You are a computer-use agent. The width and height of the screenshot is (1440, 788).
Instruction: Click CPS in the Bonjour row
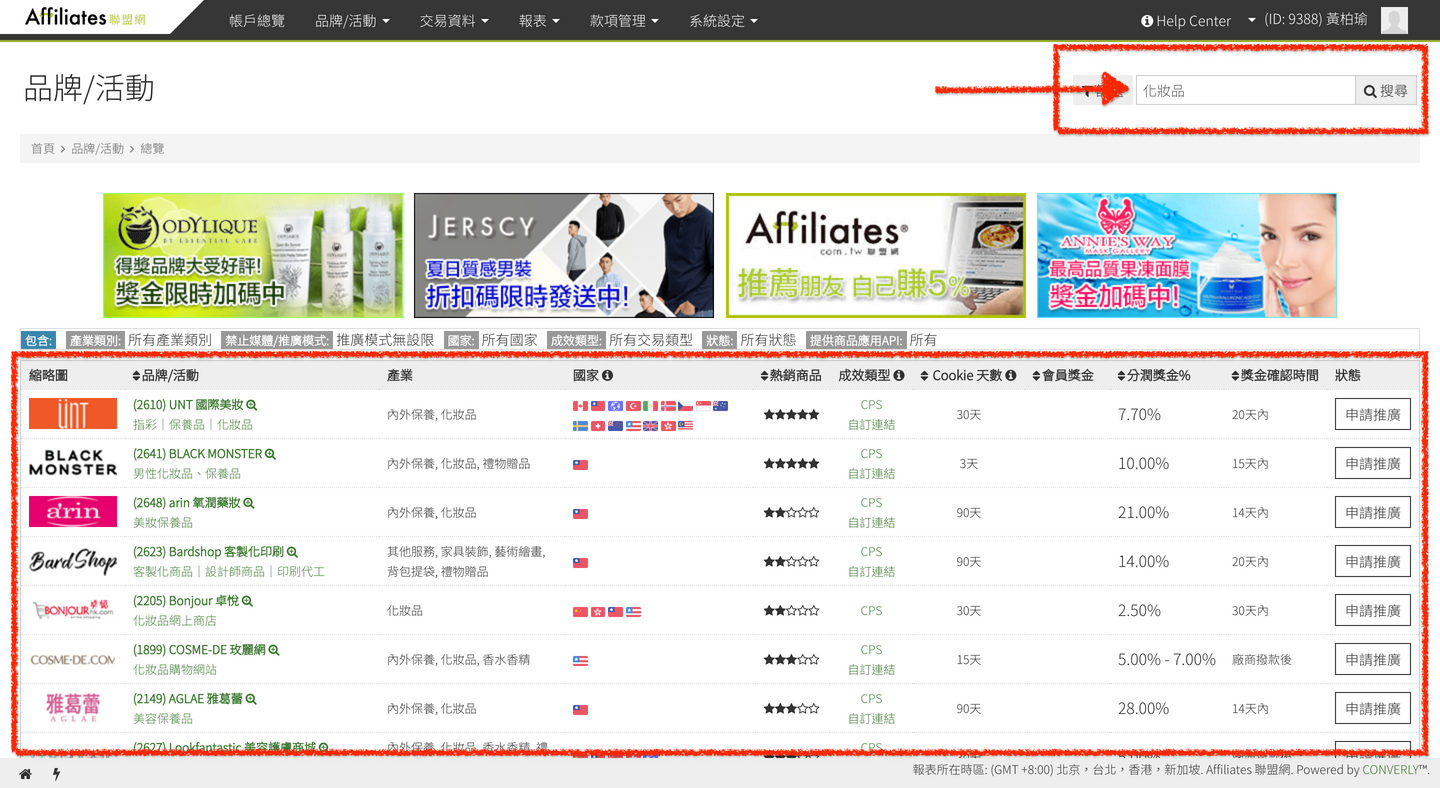click(x=871, y=610)
